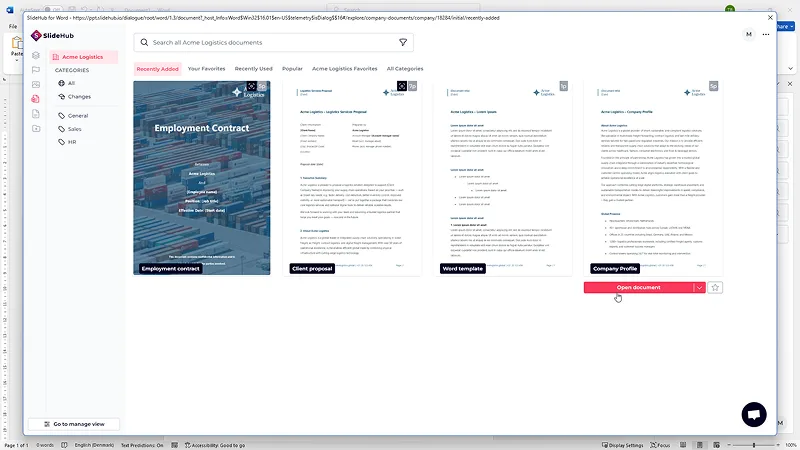This screenshot has width=800, height=450.
Task: Open the File menu in Word
Action: pyautogui.click(x=13, y=26)
